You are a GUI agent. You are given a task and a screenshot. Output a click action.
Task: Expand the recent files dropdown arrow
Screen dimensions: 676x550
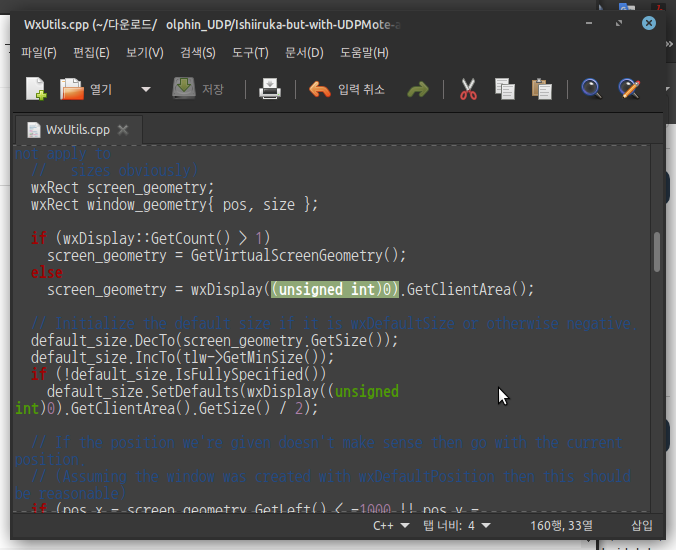click(146, 90)
